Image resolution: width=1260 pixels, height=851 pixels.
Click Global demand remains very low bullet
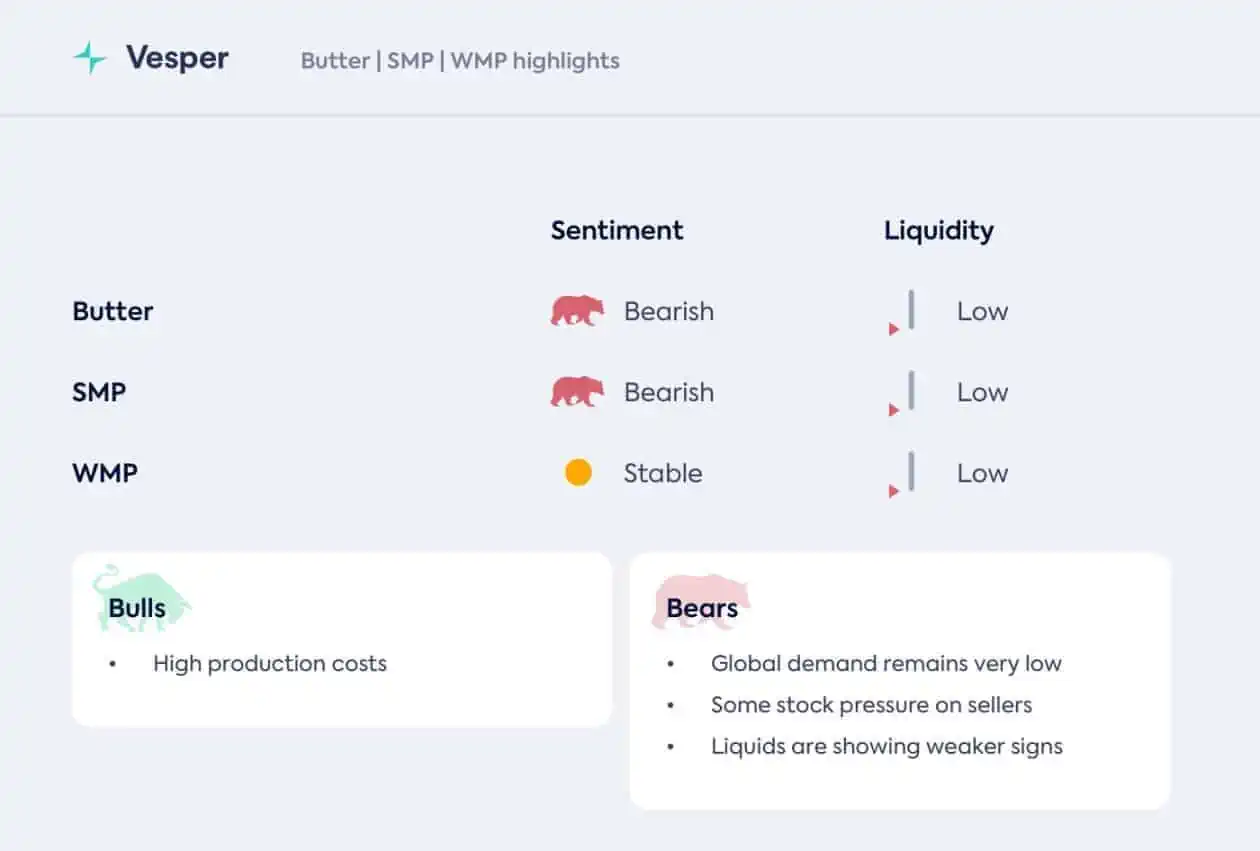886,663
